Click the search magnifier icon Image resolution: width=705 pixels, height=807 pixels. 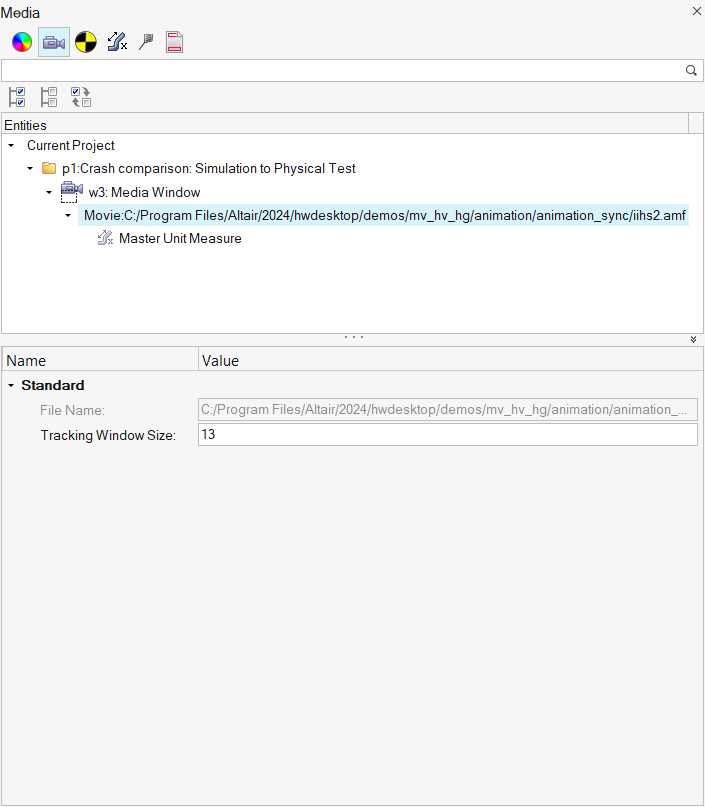(691, 71)
